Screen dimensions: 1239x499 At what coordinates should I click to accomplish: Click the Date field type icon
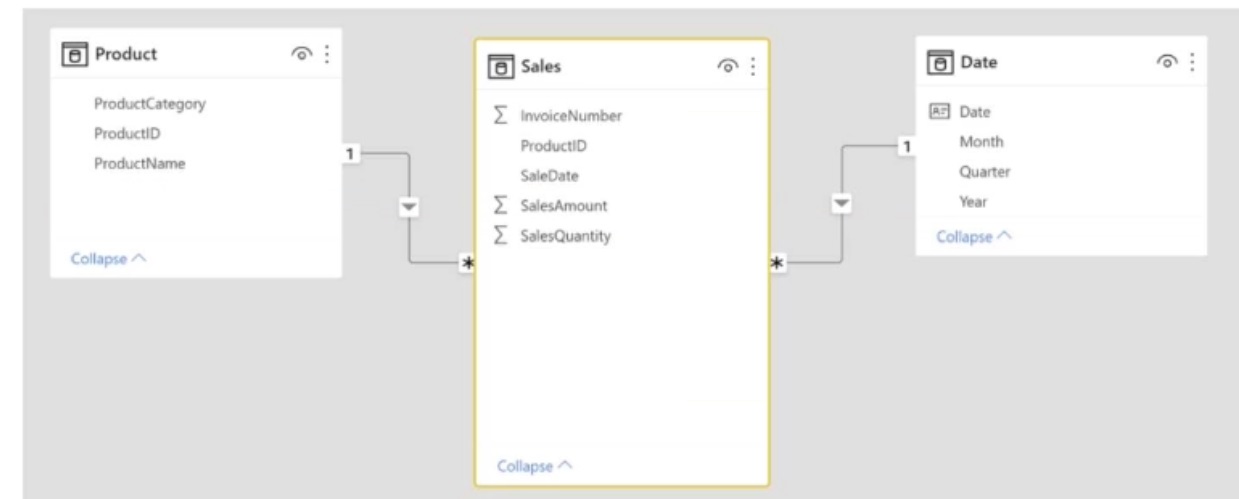[x=939, y=112]
